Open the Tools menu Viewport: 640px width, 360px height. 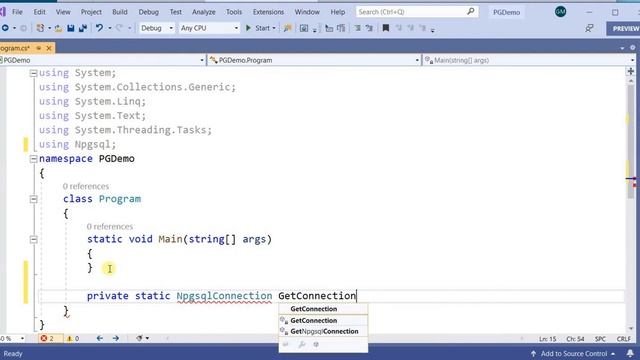[234, 12]
